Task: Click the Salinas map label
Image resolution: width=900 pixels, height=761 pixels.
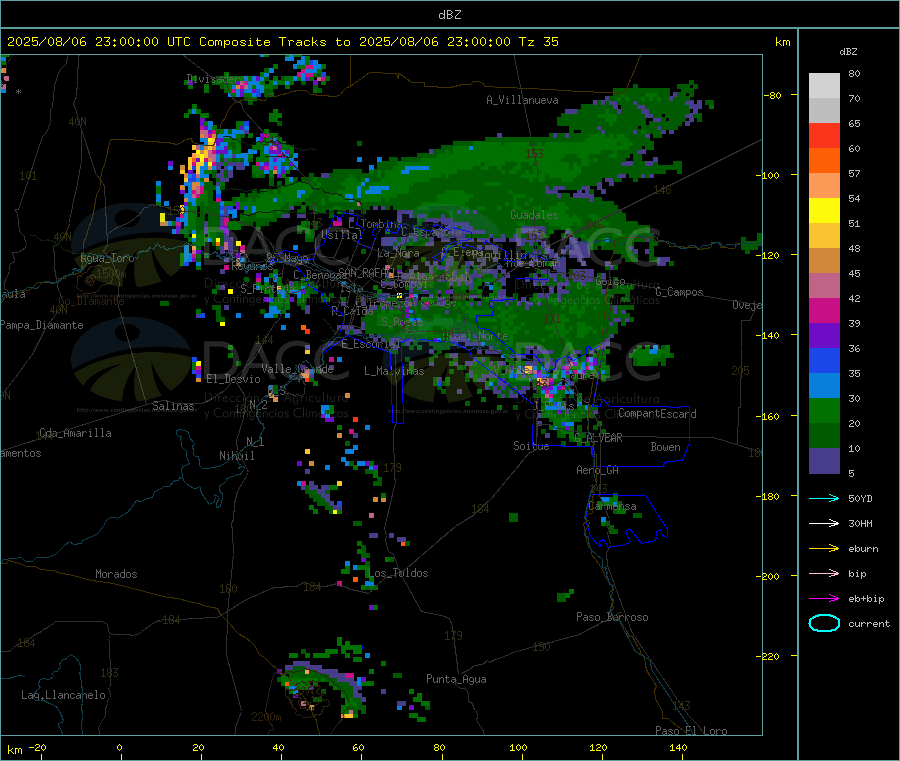Action: coord(173,406)
